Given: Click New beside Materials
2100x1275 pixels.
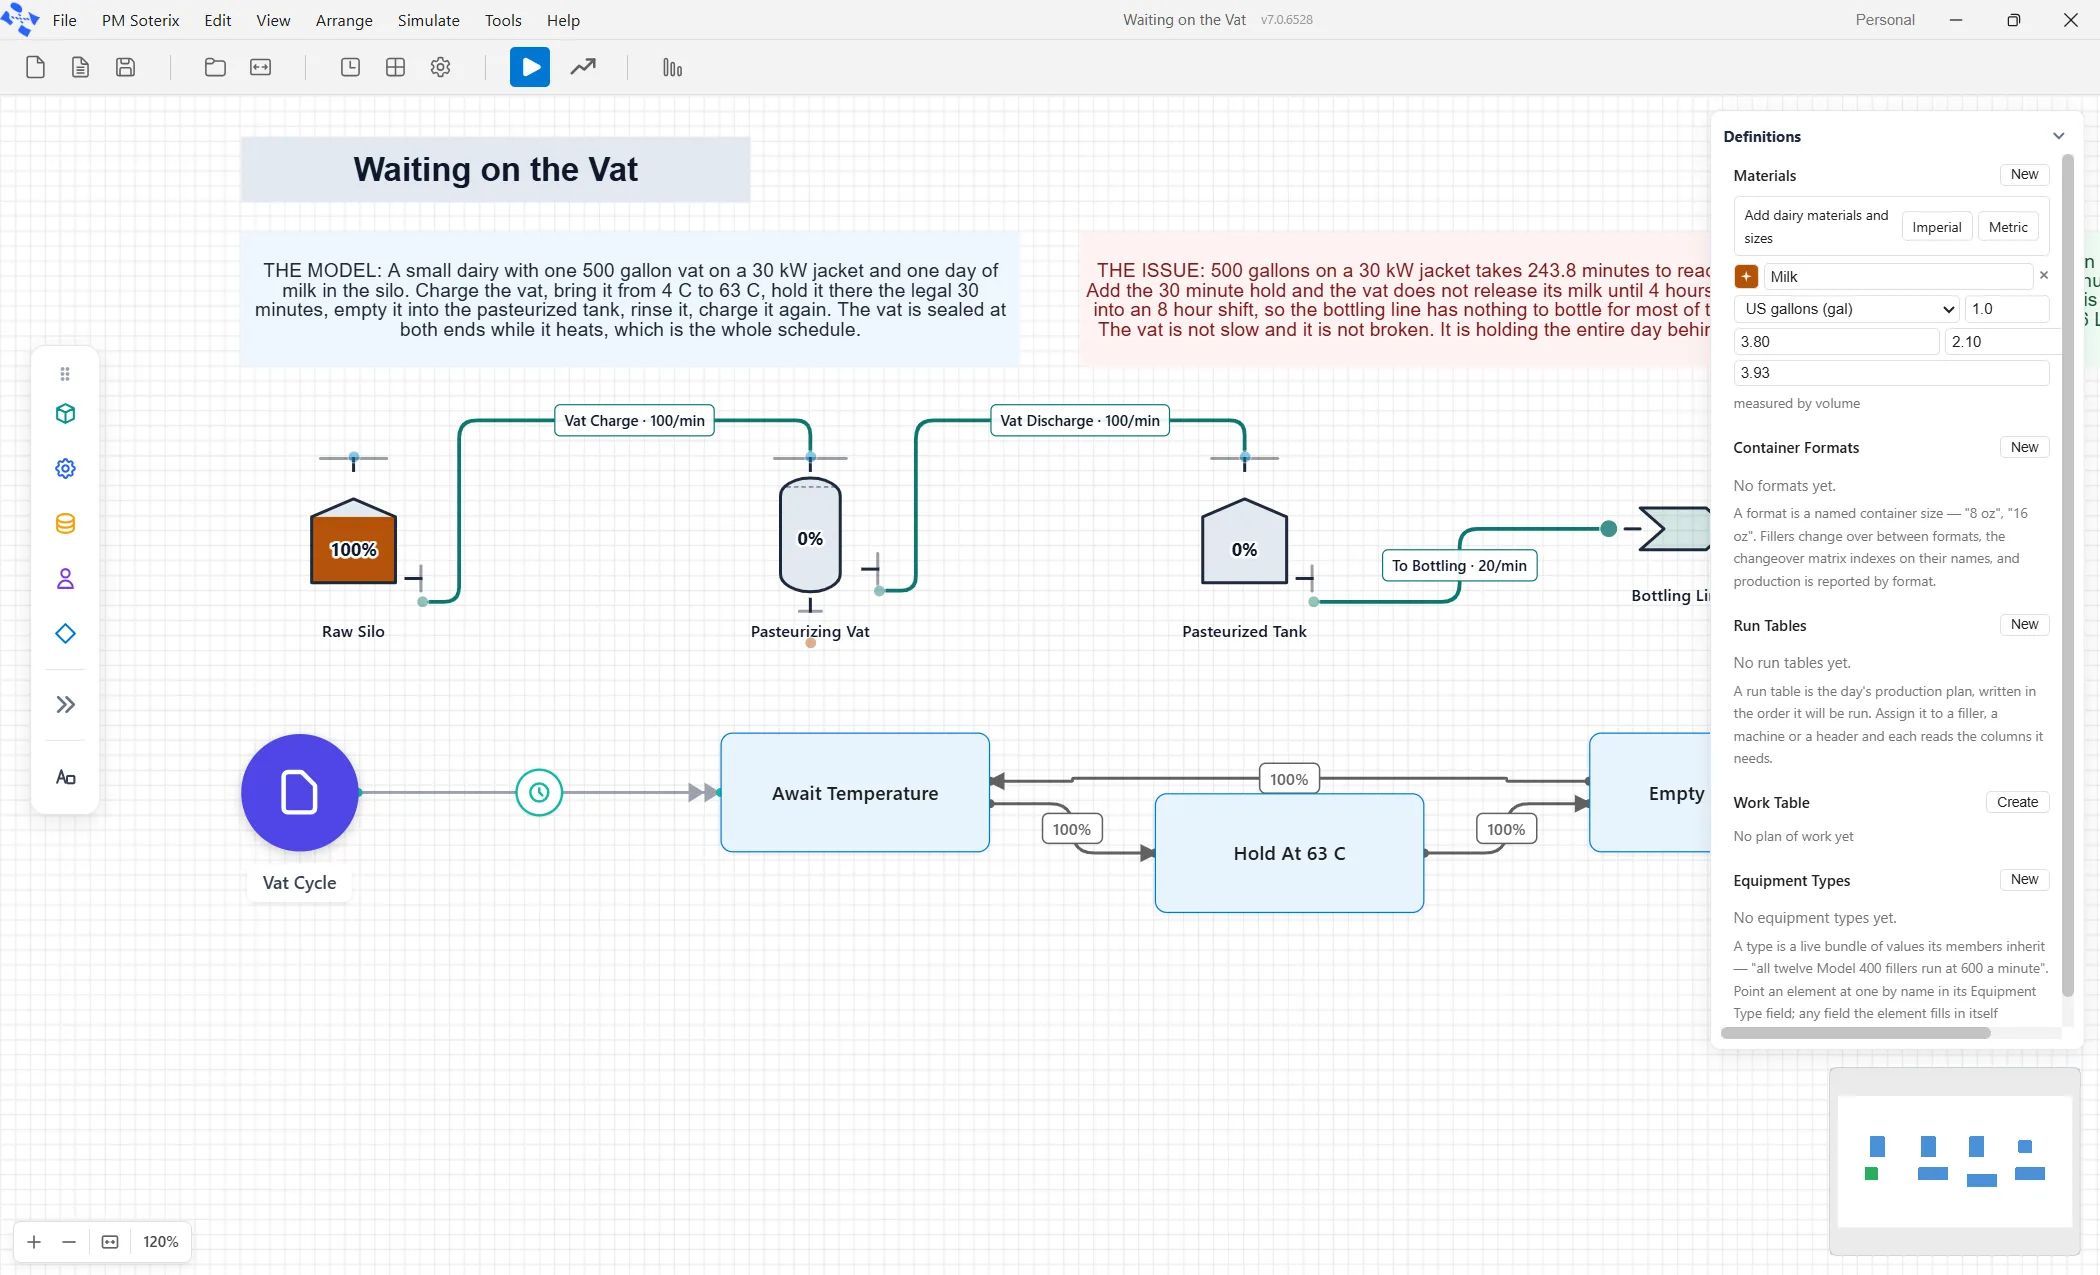Looking at the screenshot, I should 2024,174.
